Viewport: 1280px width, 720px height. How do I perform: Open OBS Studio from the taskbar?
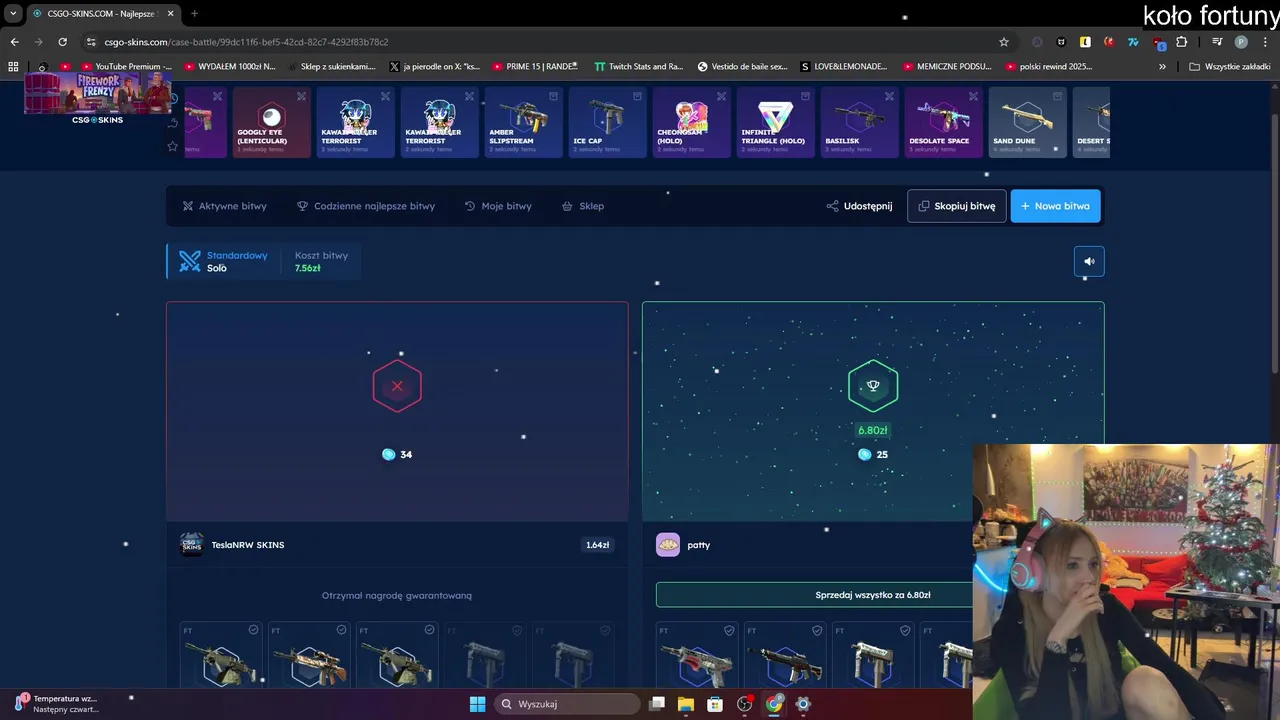click(744, 704)
